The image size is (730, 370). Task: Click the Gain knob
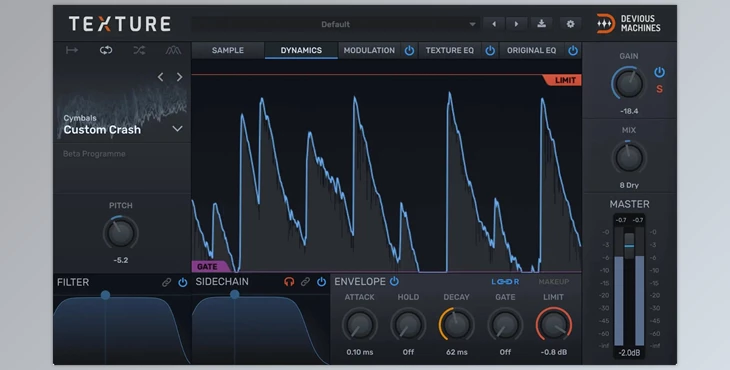[x=629, y=84]
